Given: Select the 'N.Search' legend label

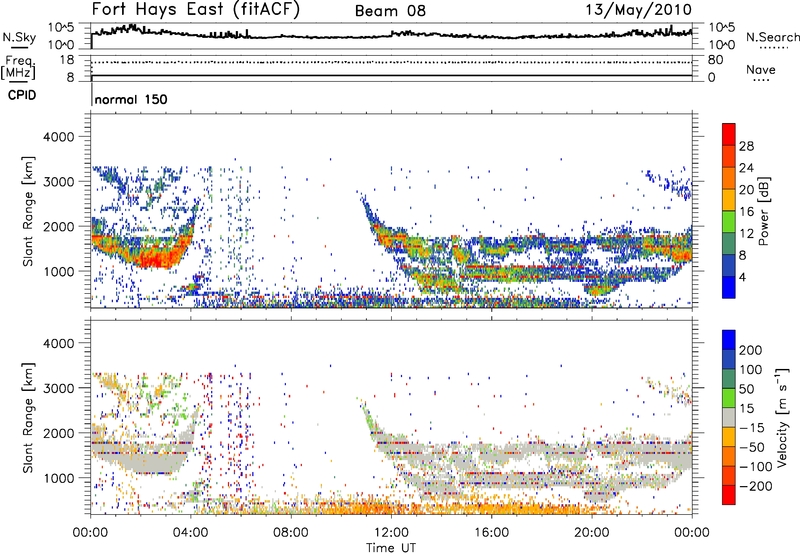Looking at the screenshot, I should click(772, 37).
